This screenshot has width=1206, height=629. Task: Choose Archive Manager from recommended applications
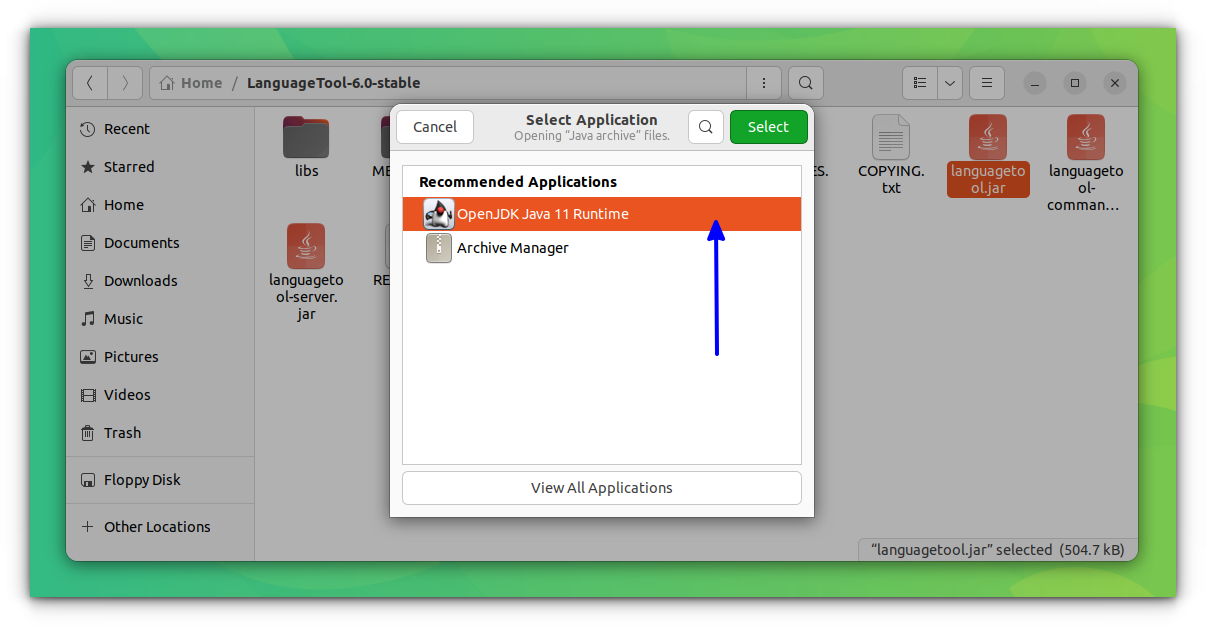pyautogui.click(x=512, y=247)
